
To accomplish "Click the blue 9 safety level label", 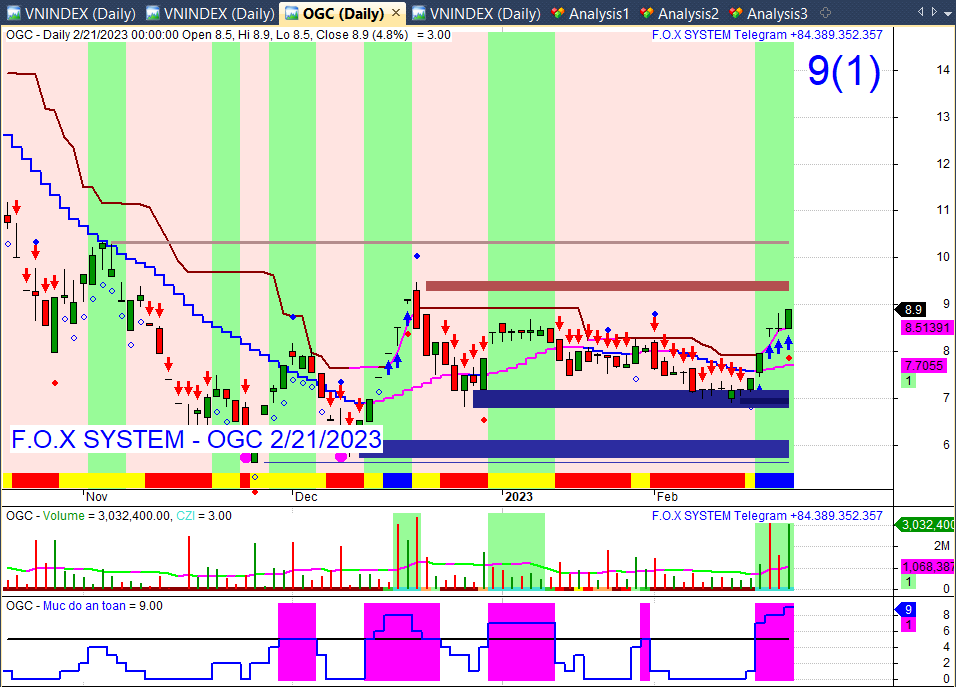I will click(907, 610).
